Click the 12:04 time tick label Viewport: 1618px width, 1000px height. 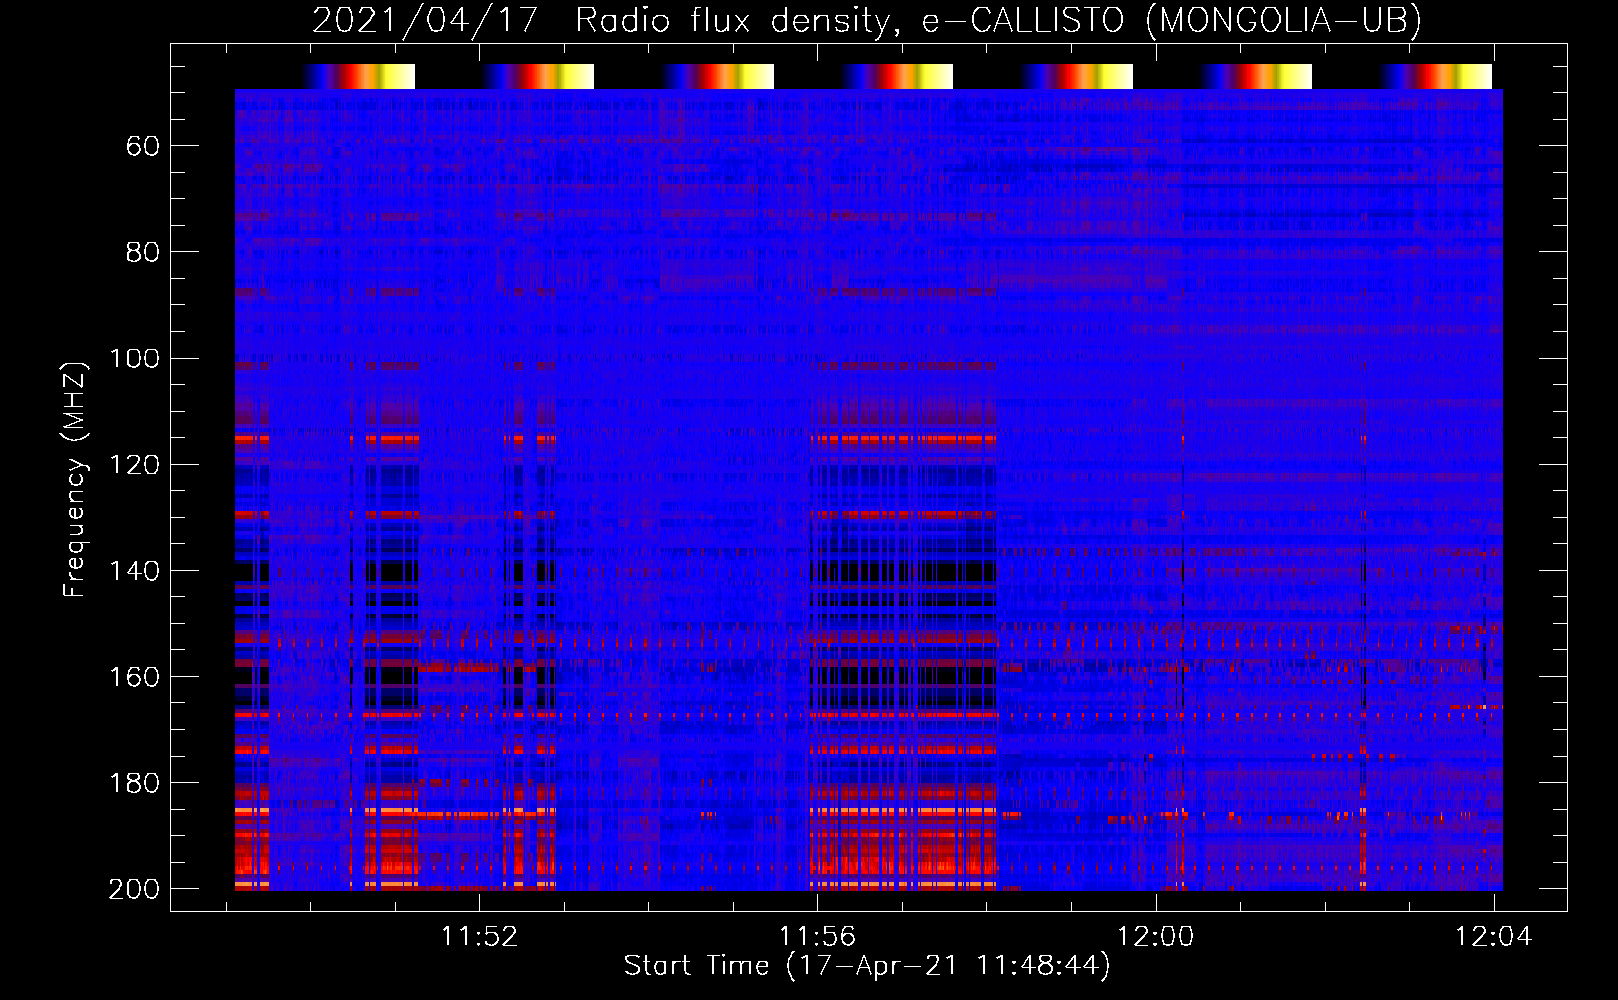(x=1494, y=937)
